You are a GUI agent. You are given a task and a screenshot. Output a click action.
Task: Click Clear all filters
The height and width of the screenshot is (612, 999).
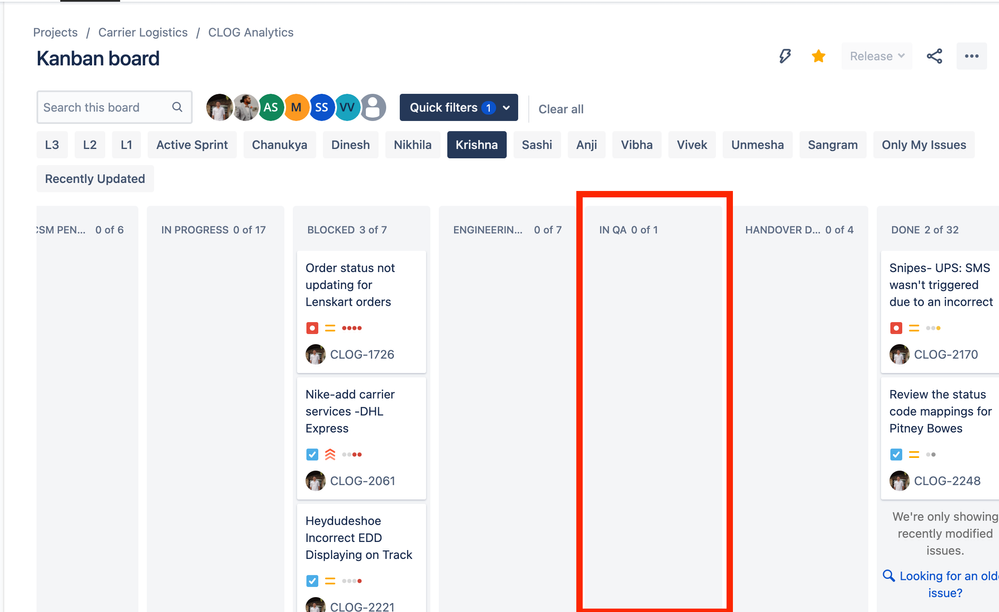561,109
